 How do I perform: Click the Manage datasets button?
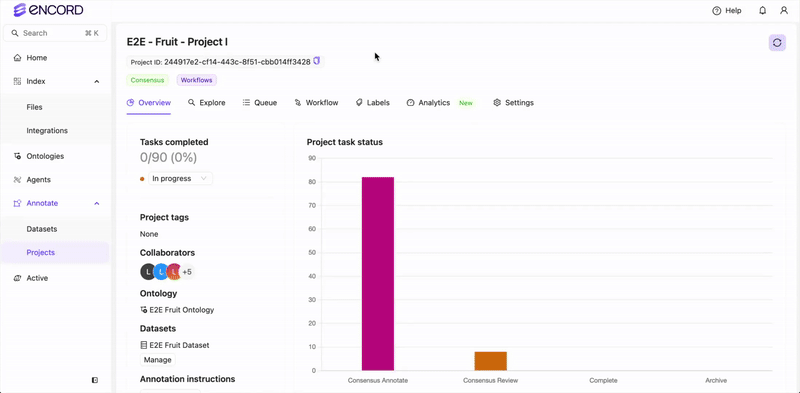pyautogui.click(x=158, y=360)
